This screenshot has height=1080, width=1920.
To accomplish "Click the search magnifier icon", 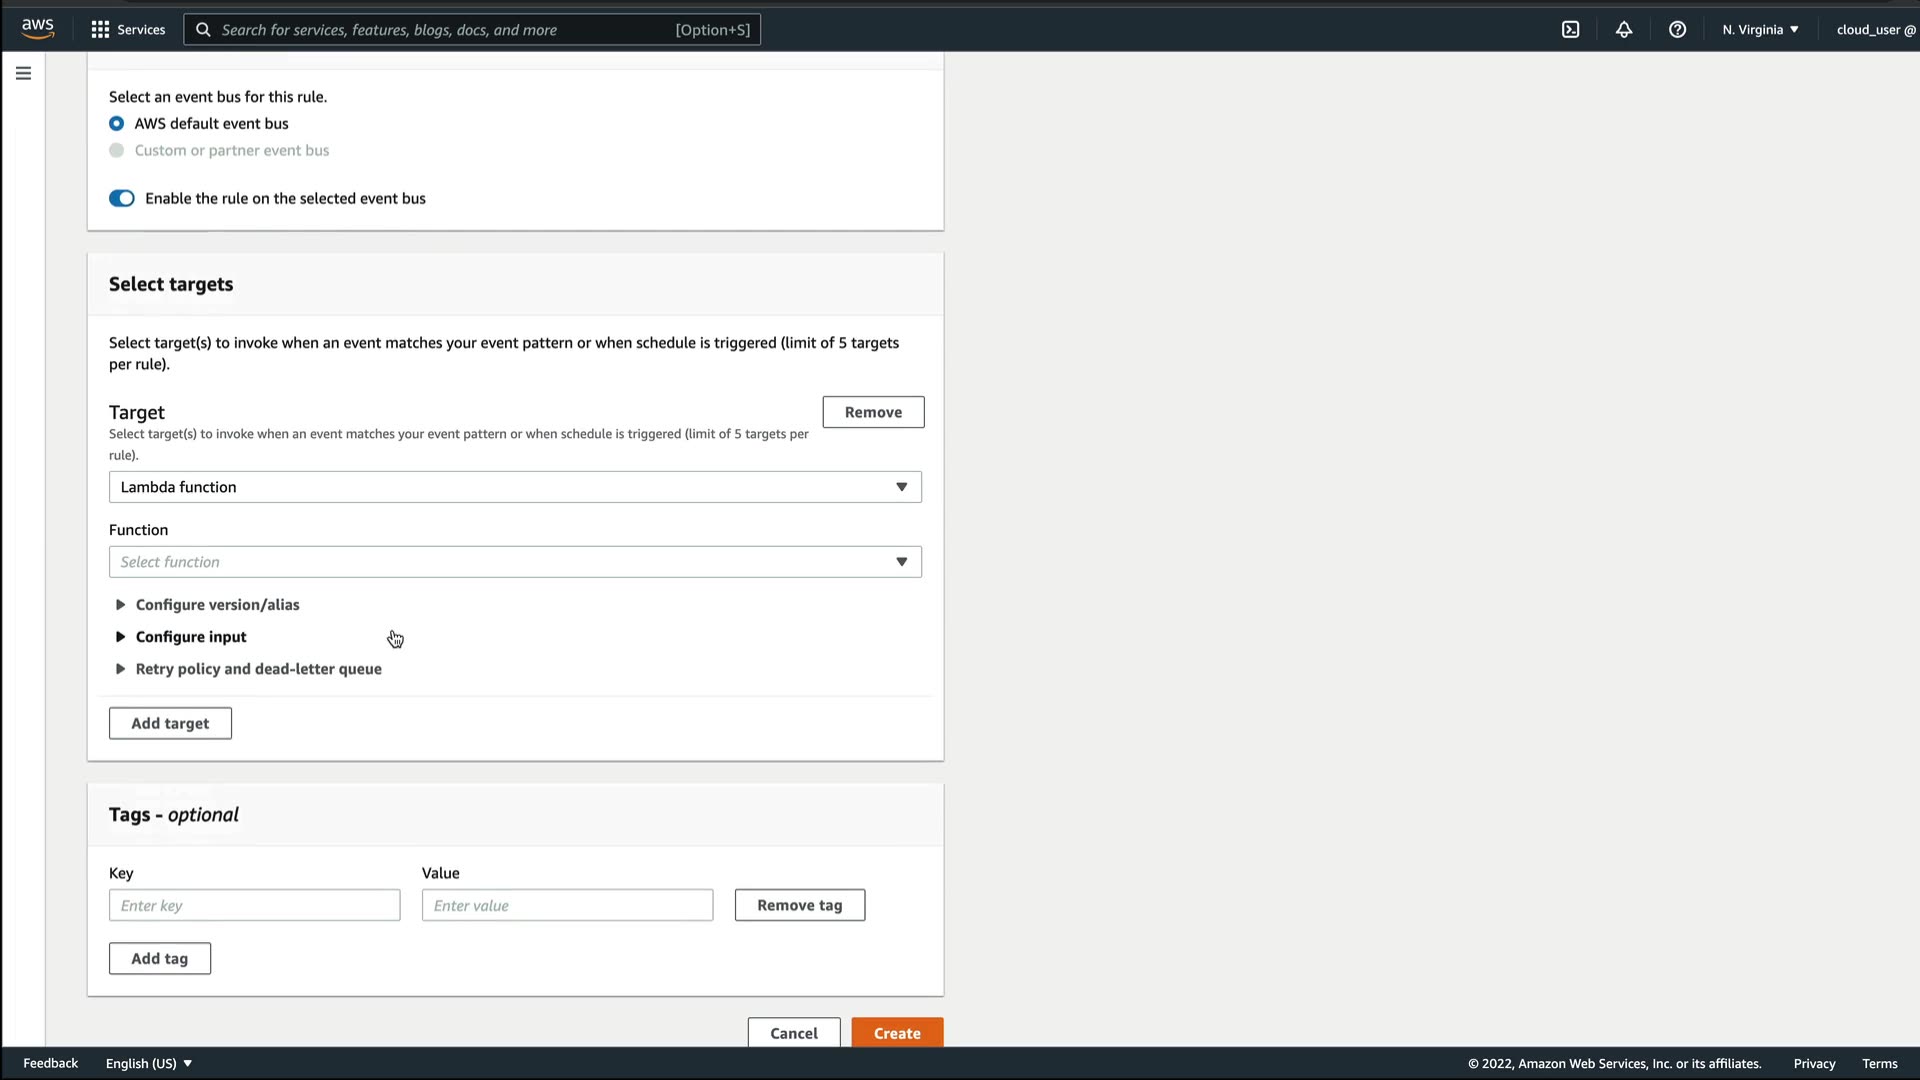I will [x=203, y=29].
